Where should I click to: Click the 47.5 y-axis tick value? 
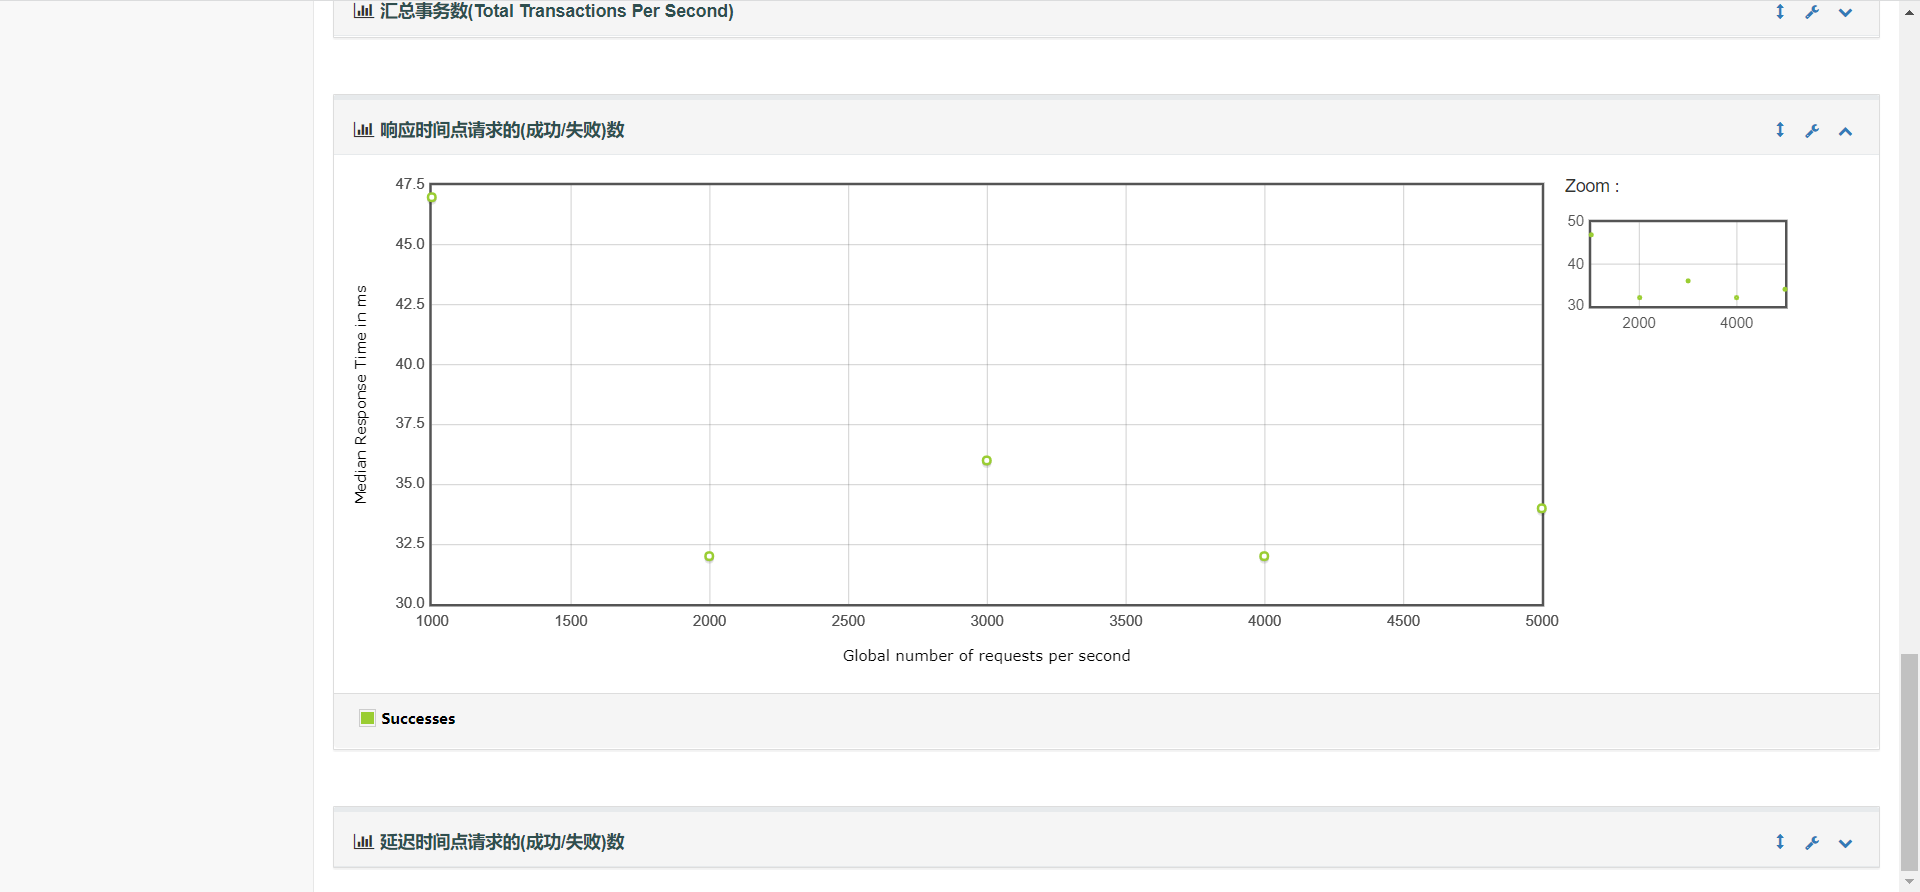[410, 184]
